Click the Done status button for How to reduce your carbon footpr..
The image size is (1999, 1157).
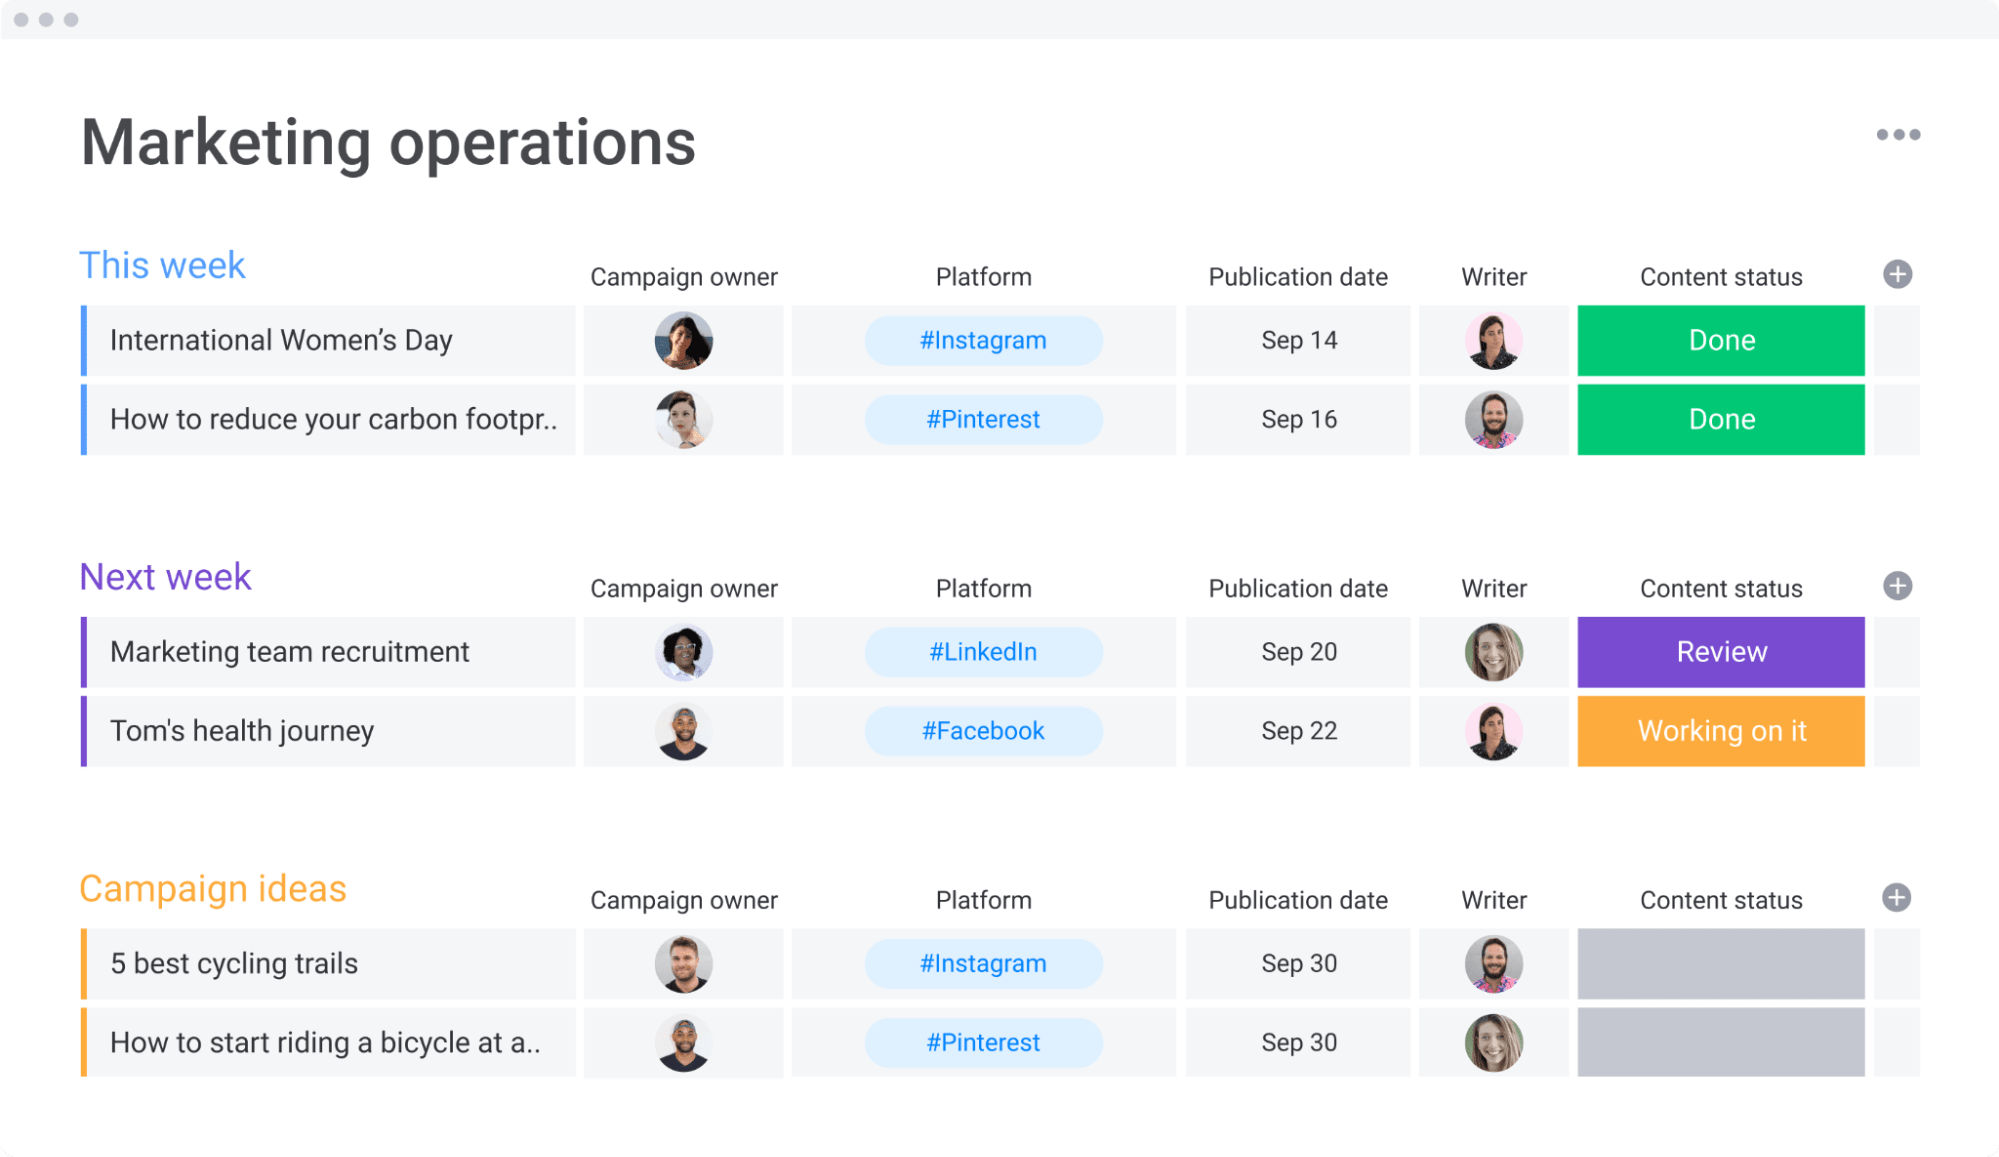(1720, 419)
